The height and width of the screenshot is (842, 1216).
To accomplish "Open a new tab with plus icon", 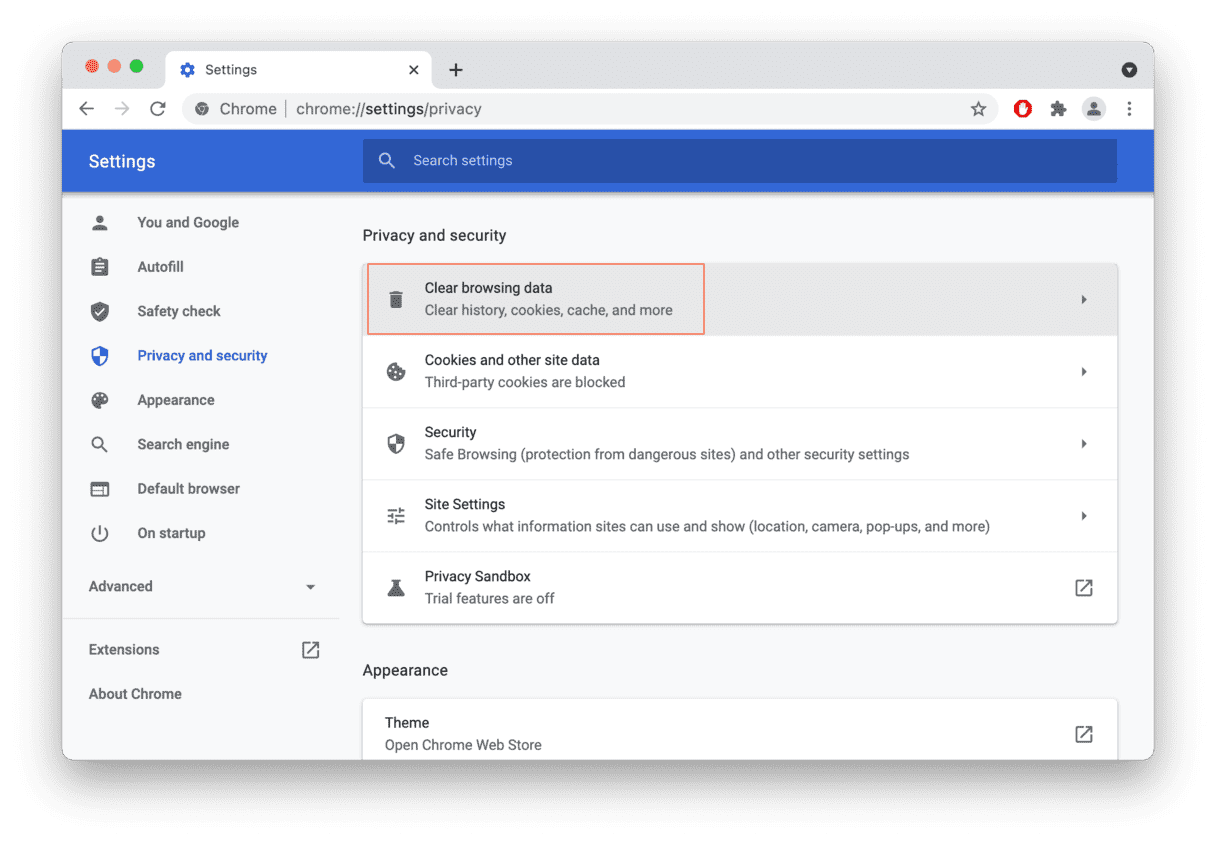I will click(x=456, y=69).
